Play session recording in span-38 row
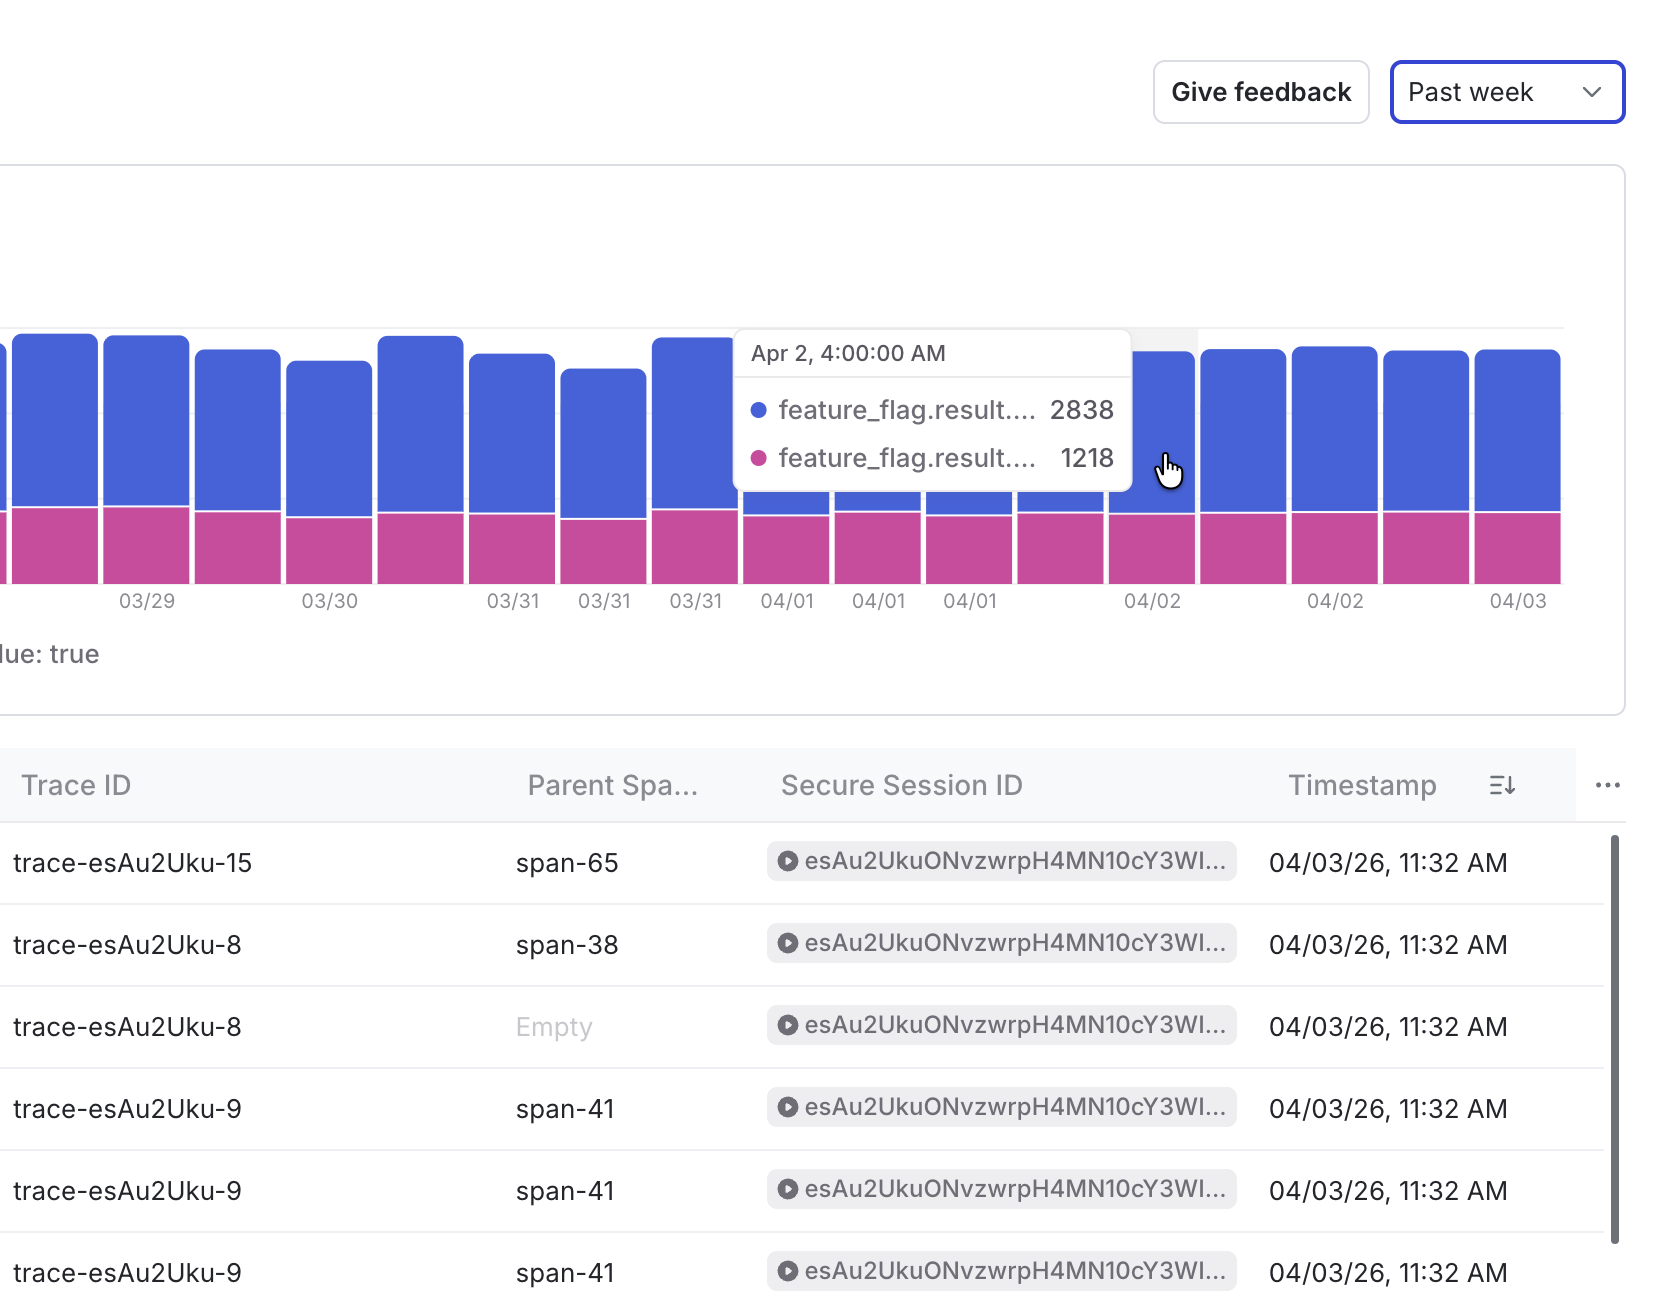This screenshot has width=1664, height=1312. (787, 943)
